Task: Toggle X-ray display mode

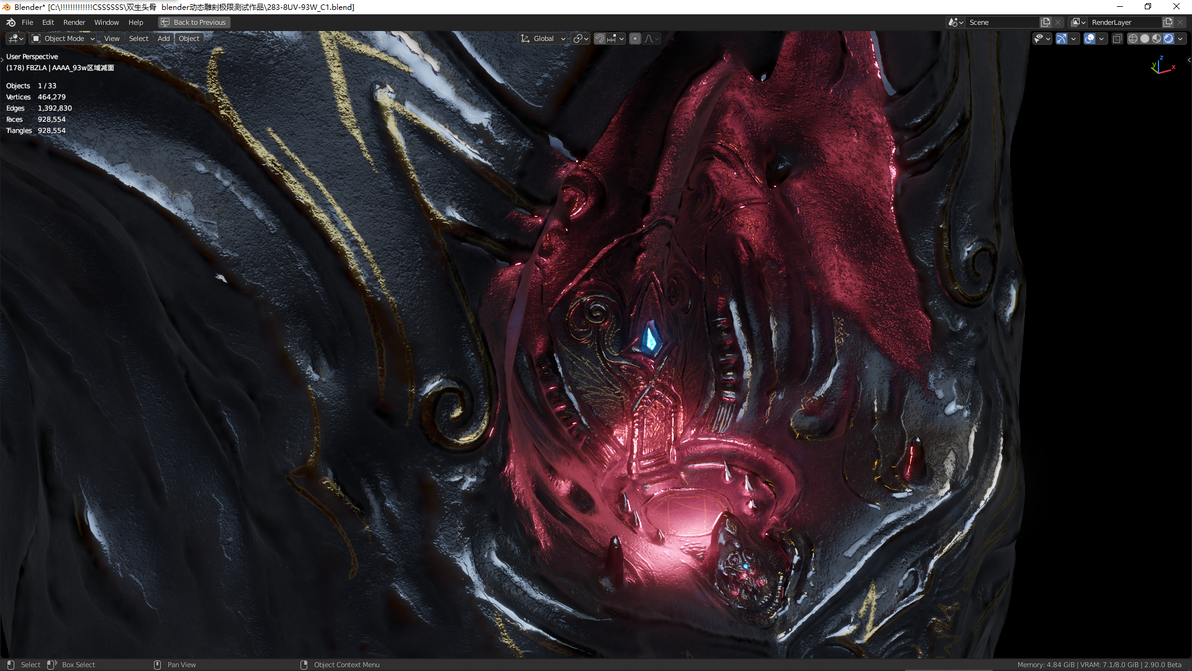Action: click(1117, 39)
